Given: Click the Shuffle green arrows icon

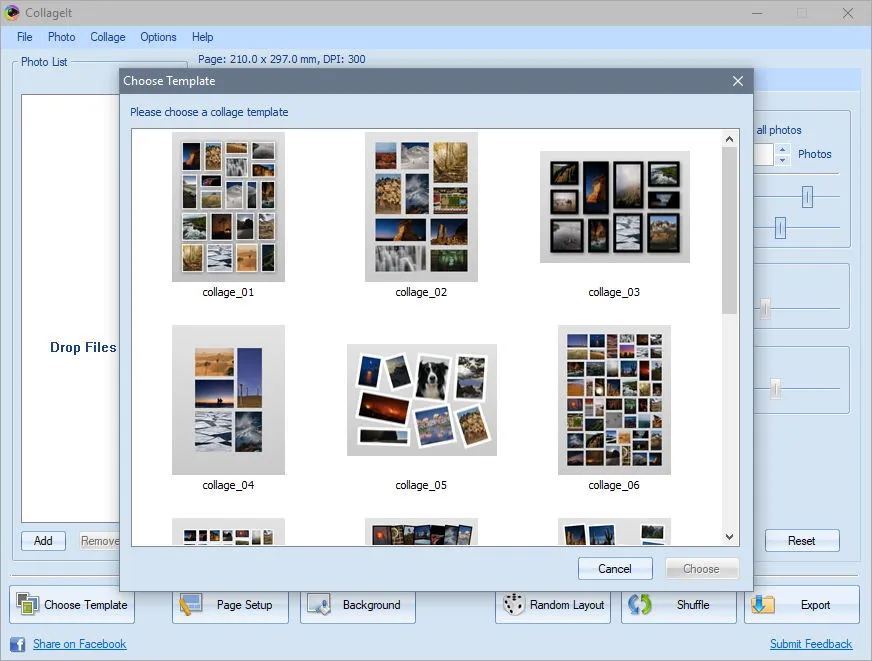Looking at the screenshot, I should click(x=640, y=604).
